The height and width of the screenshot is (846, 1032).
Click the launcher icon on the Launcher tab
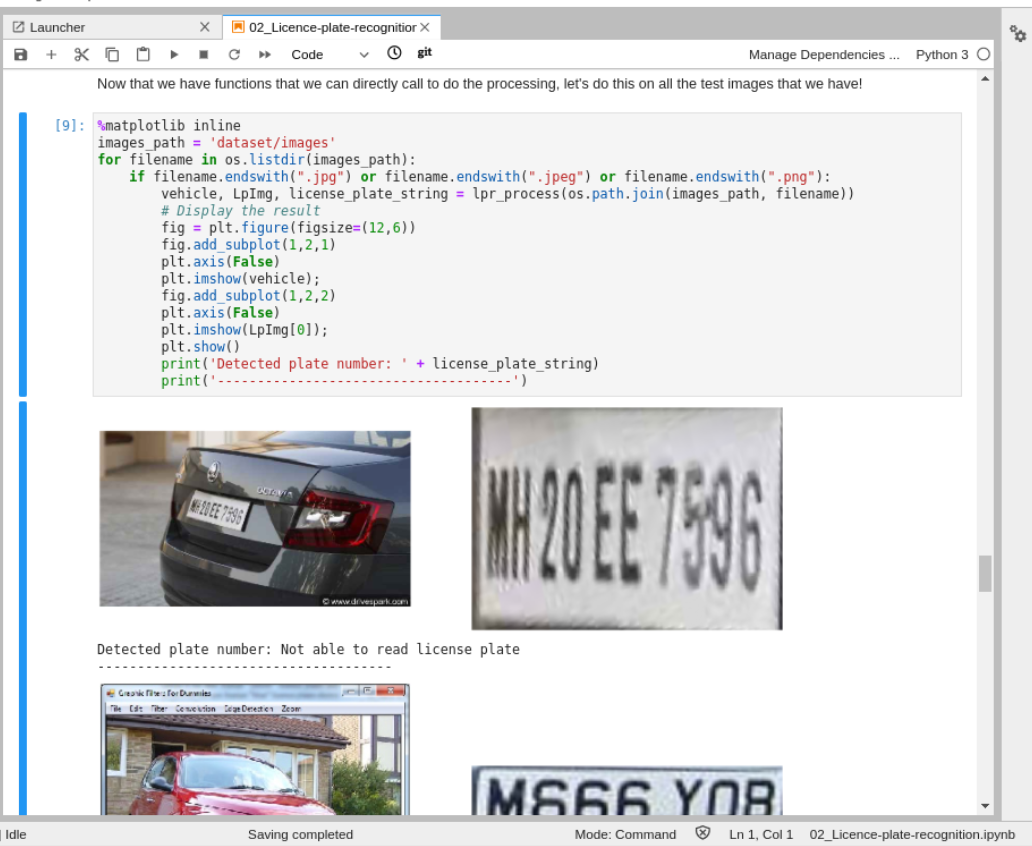(18, 27)
